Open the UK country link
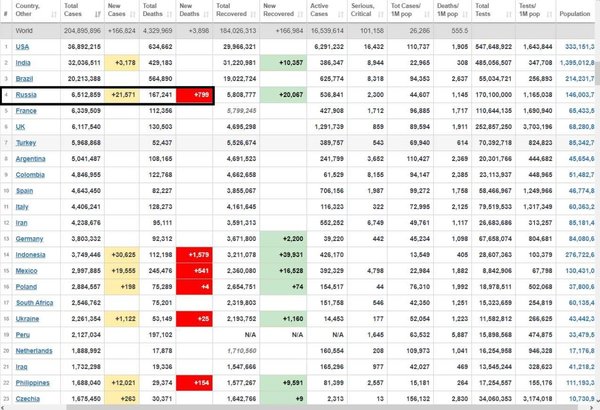 coord(20,127)
